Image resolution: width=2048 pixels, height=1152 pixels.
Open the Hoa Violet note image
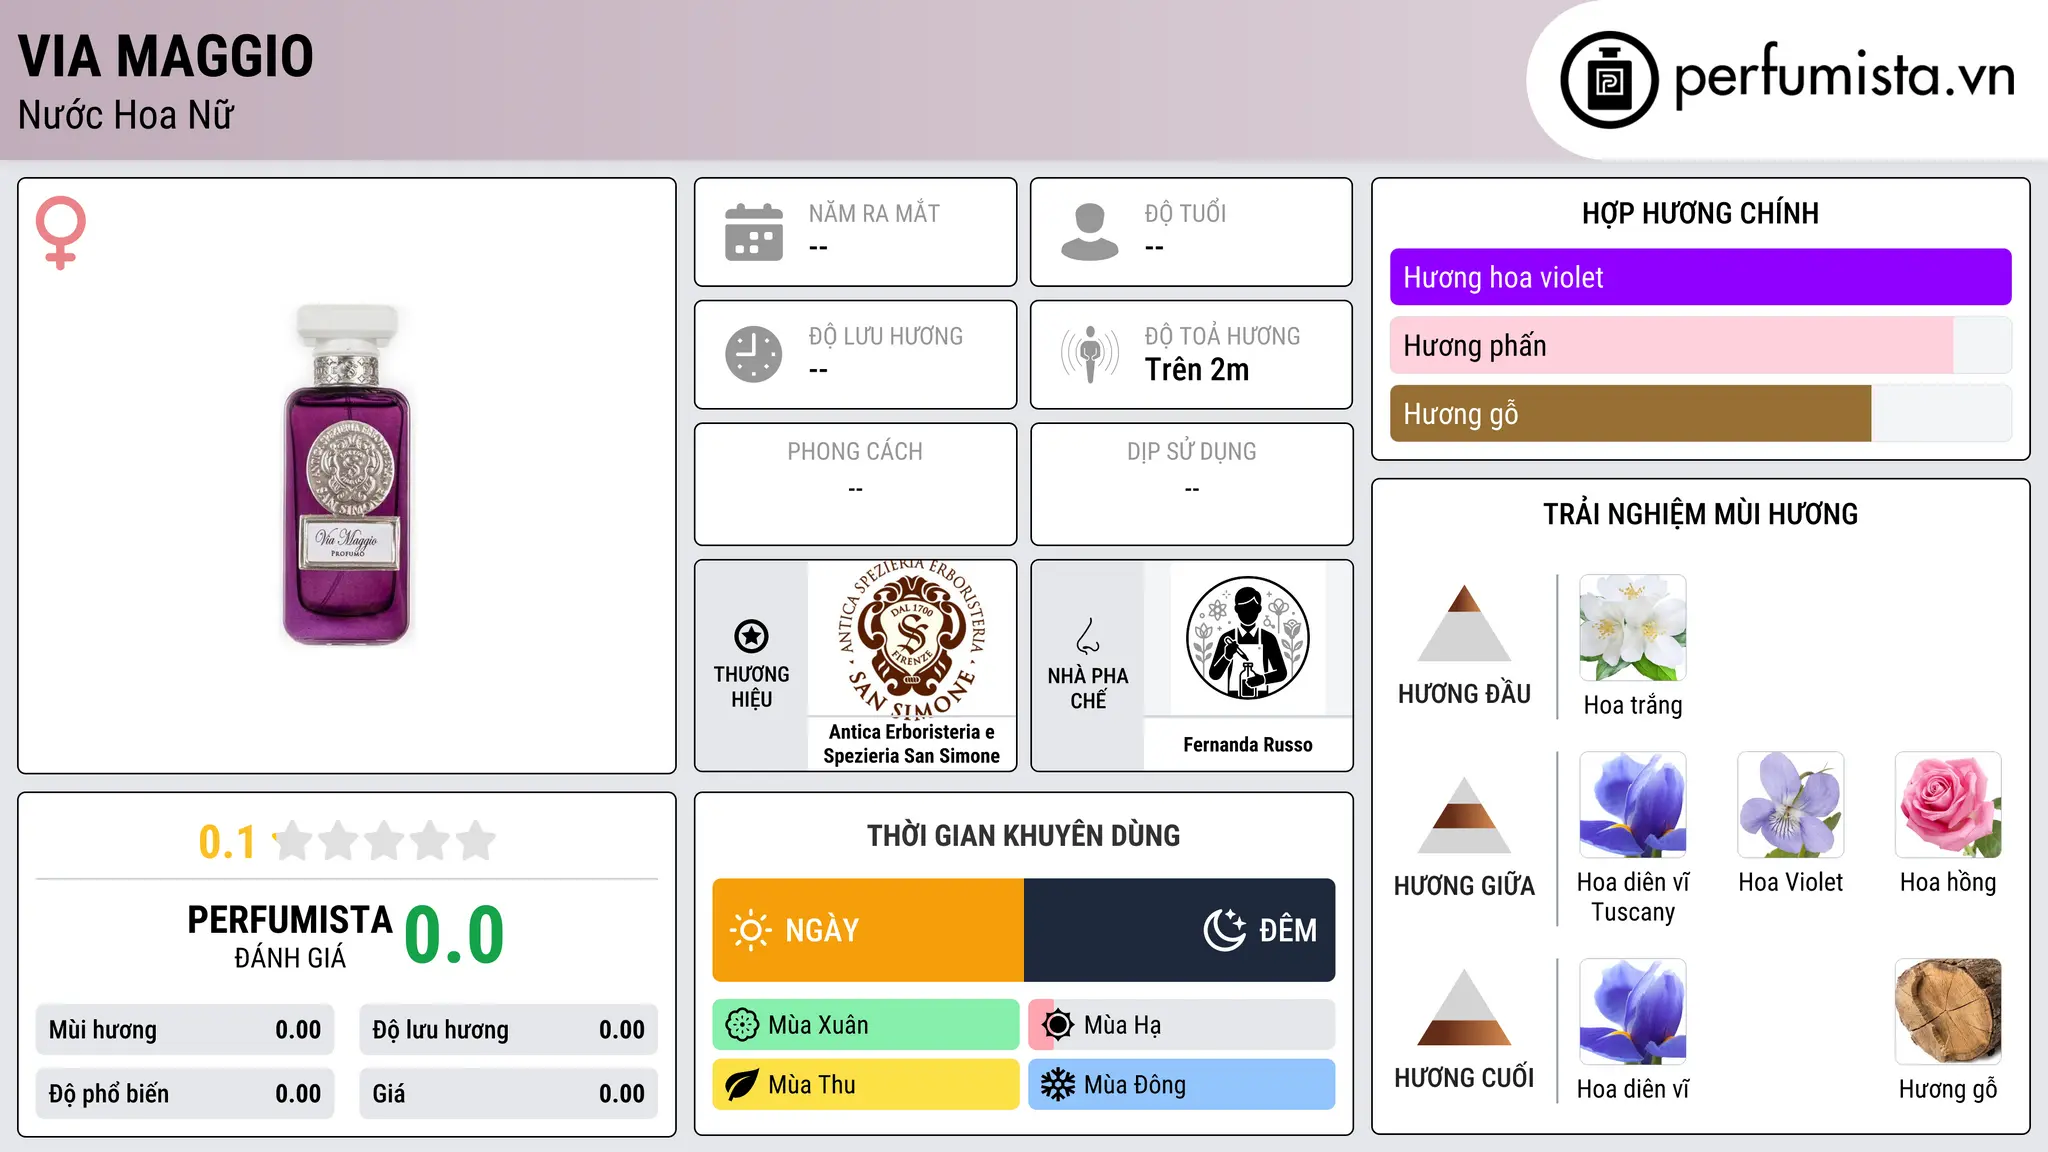click(1791, 805)
